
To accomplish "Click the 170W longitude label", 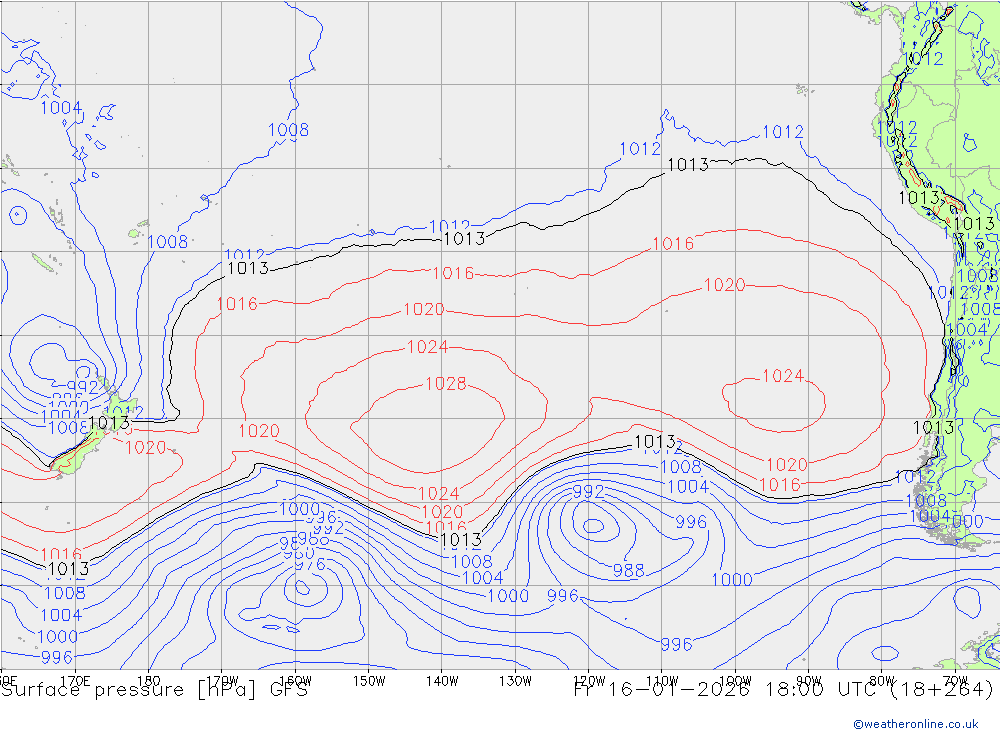I will [222, 681].
